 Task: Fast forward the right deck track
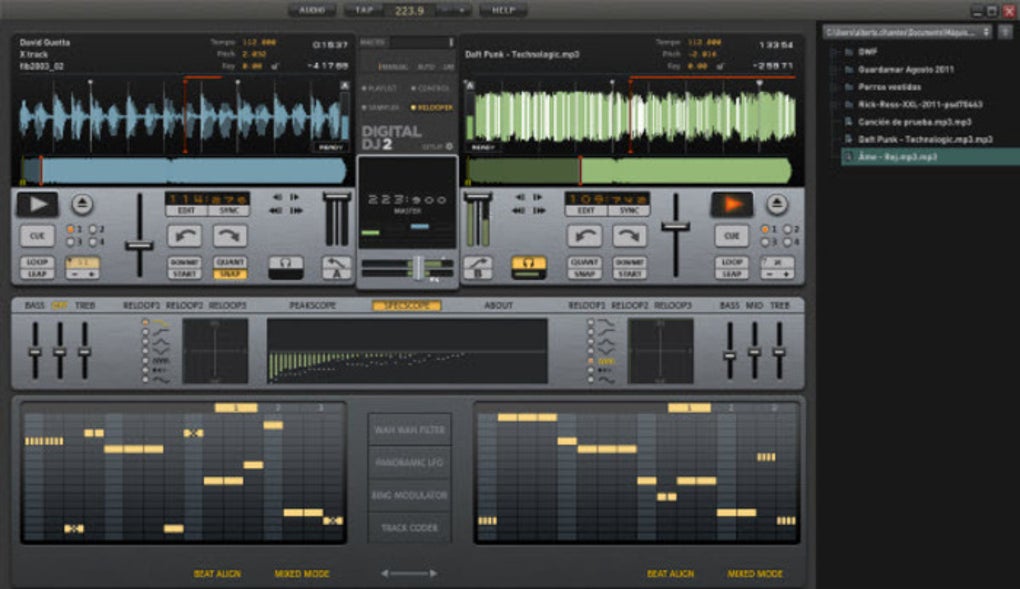[x=539, y=210]
